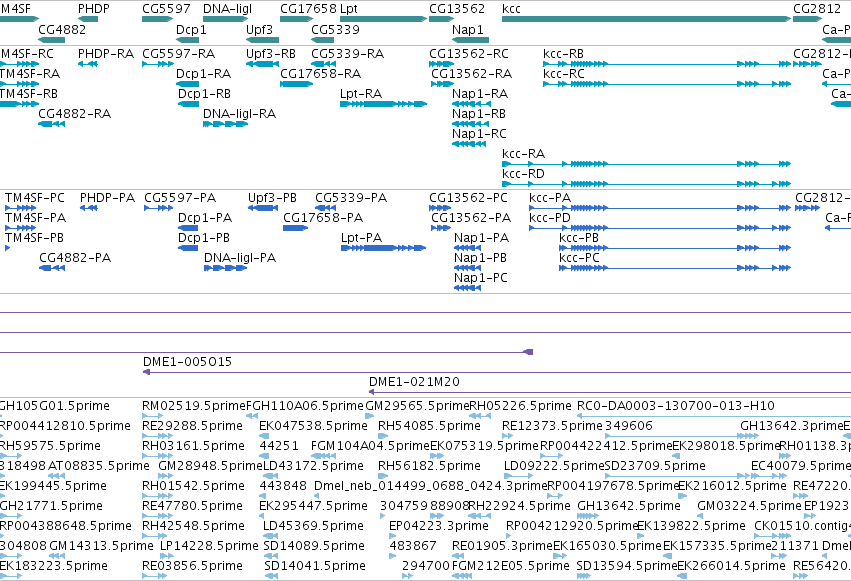
Task: Click the Nap1 gene feature
Action: click(x=471, y=40)
